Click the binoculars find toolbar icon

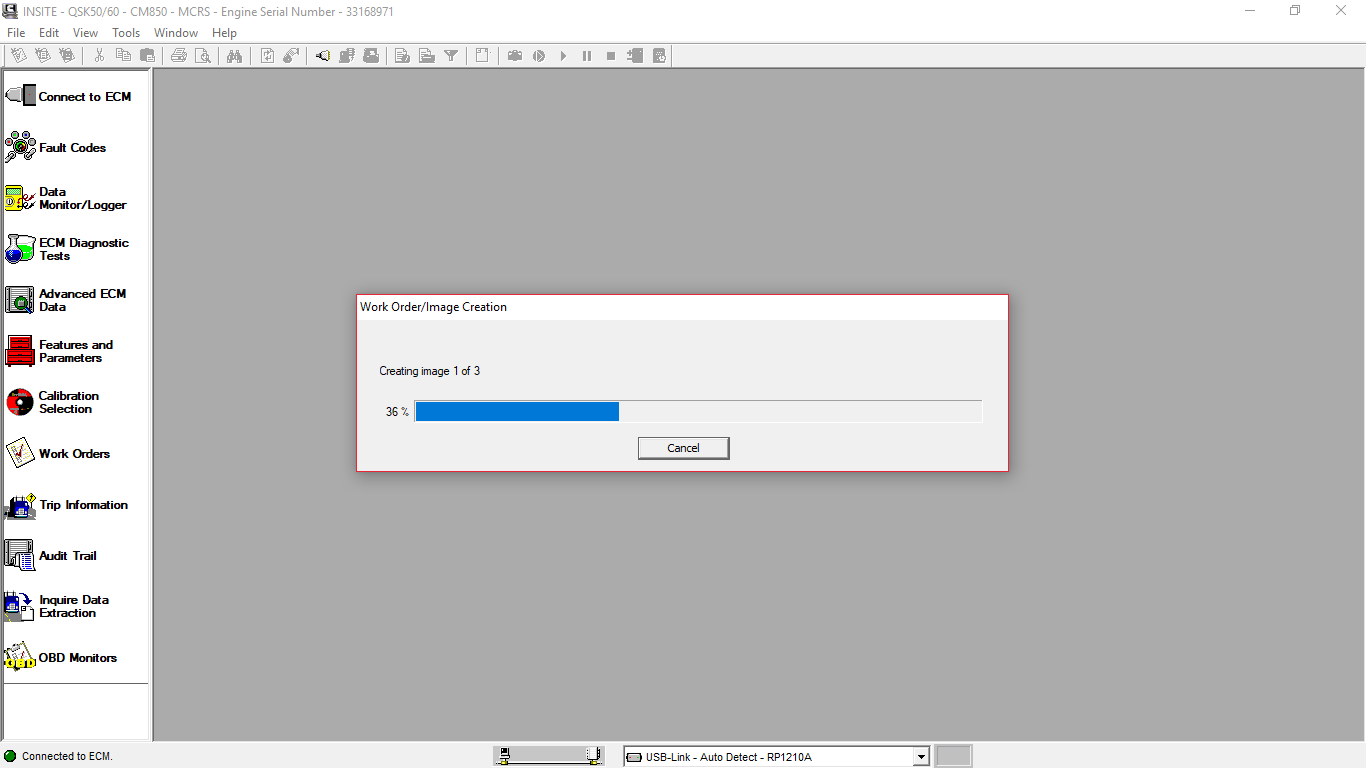point(234,56)
